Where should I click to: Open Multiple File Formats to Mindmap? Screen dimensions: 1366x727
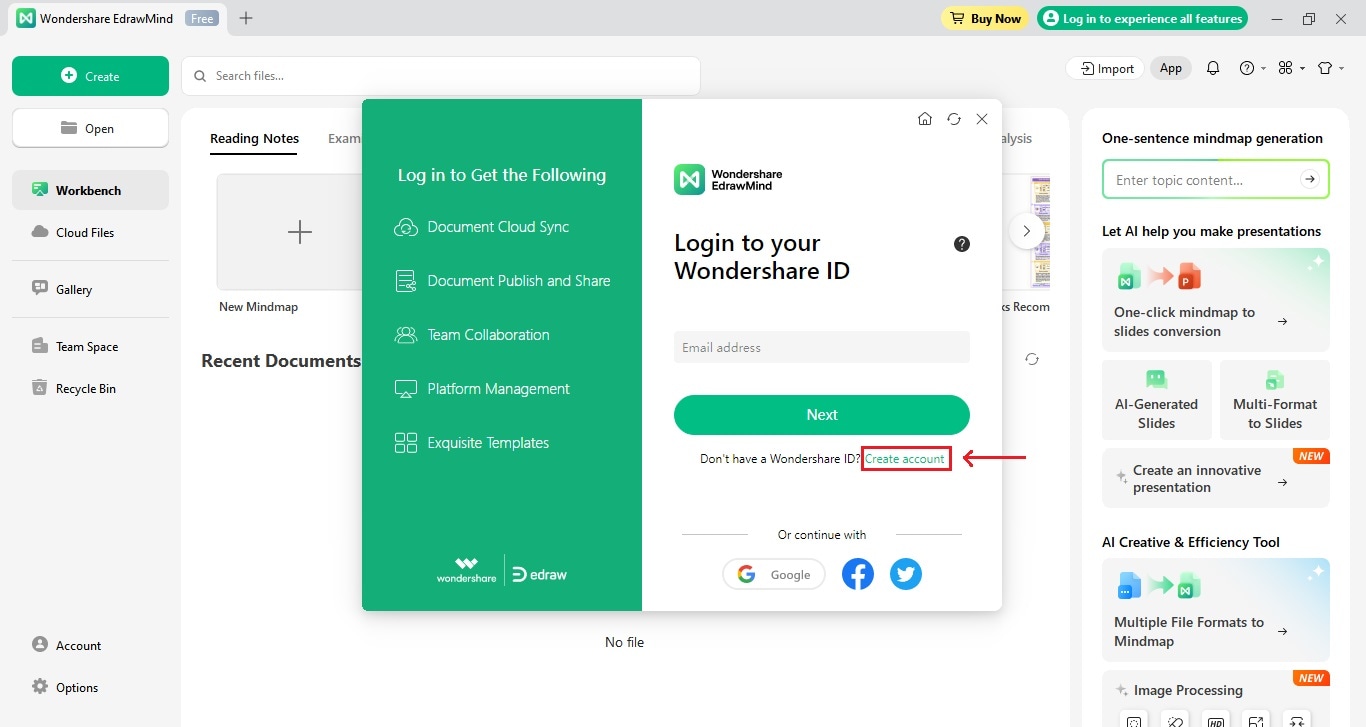coord(1216,610)
